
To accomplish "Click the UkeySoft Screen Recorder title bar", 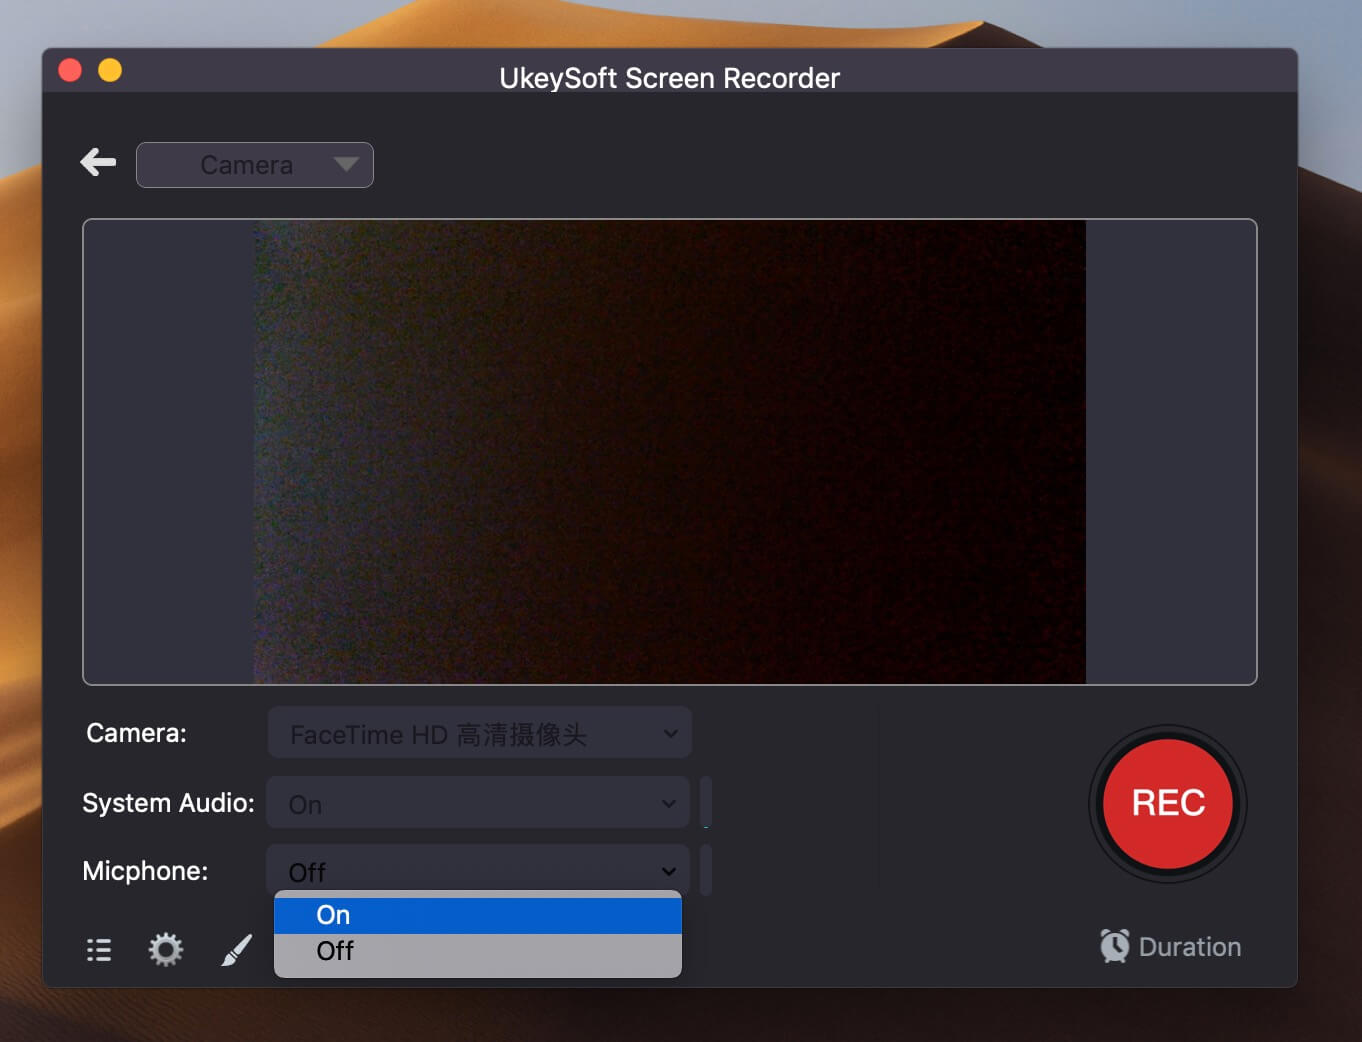I will 669,78.
